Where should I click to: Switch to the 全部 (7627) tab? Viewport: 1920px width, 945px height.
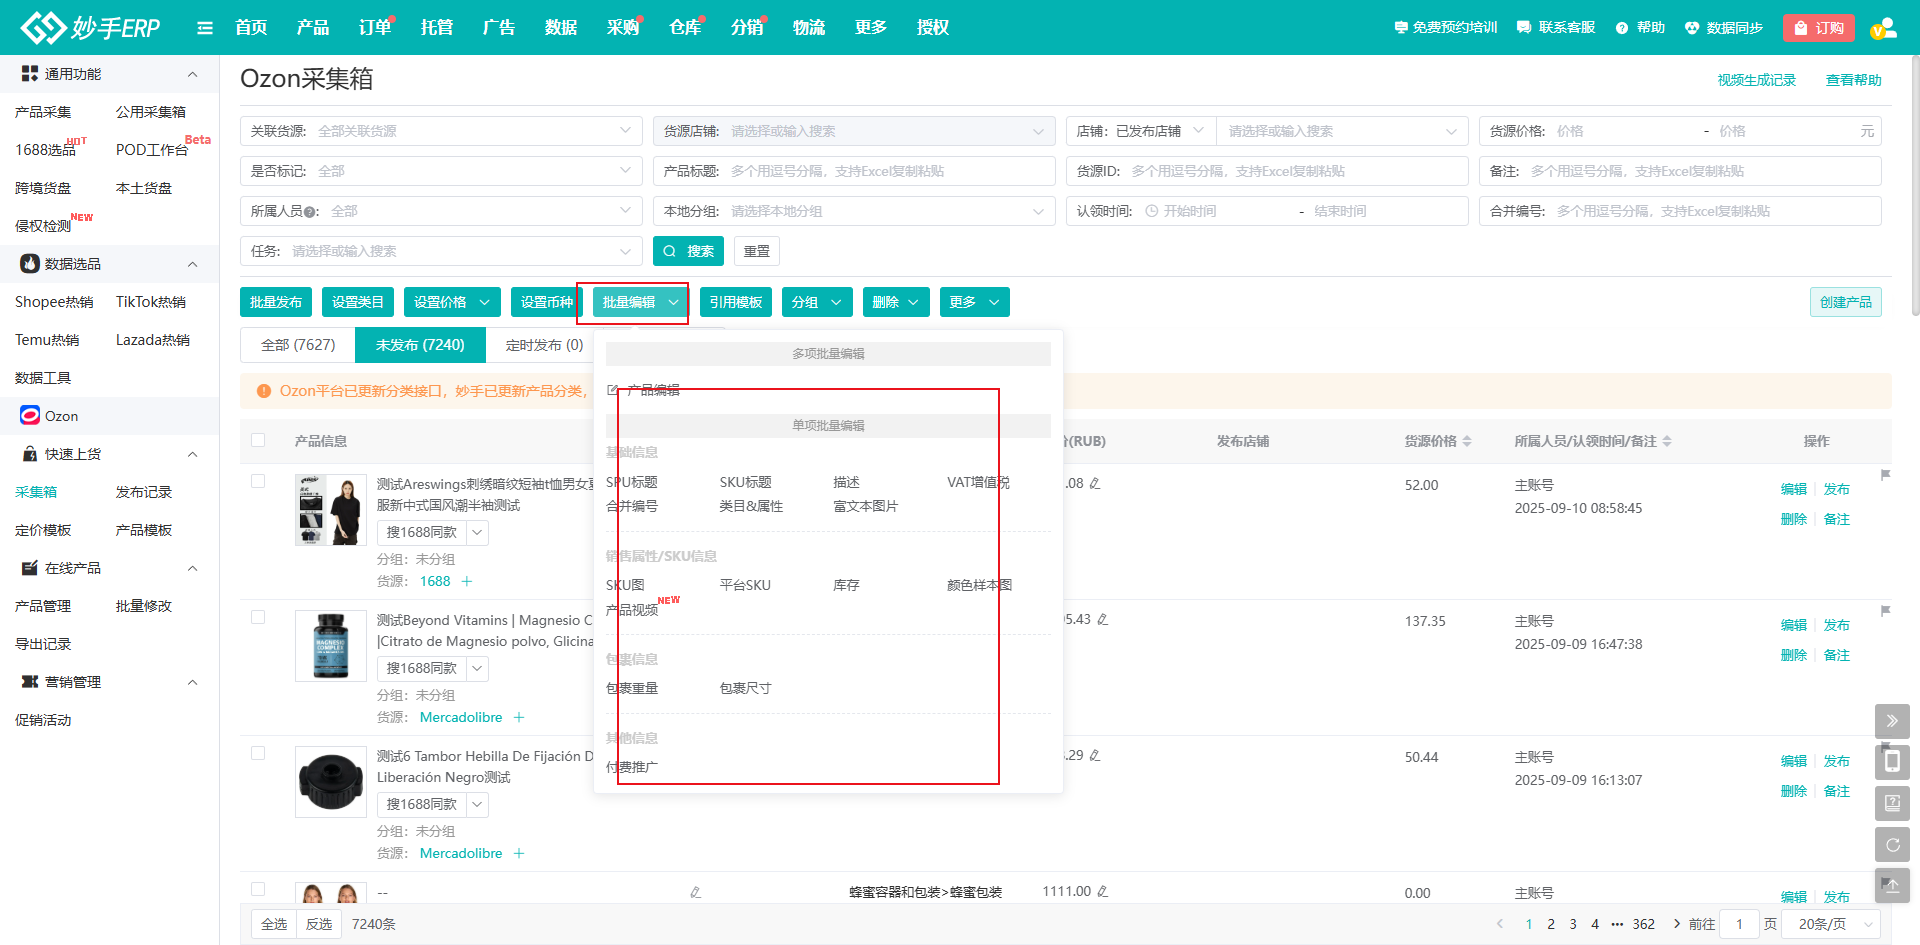click(298, 345)
